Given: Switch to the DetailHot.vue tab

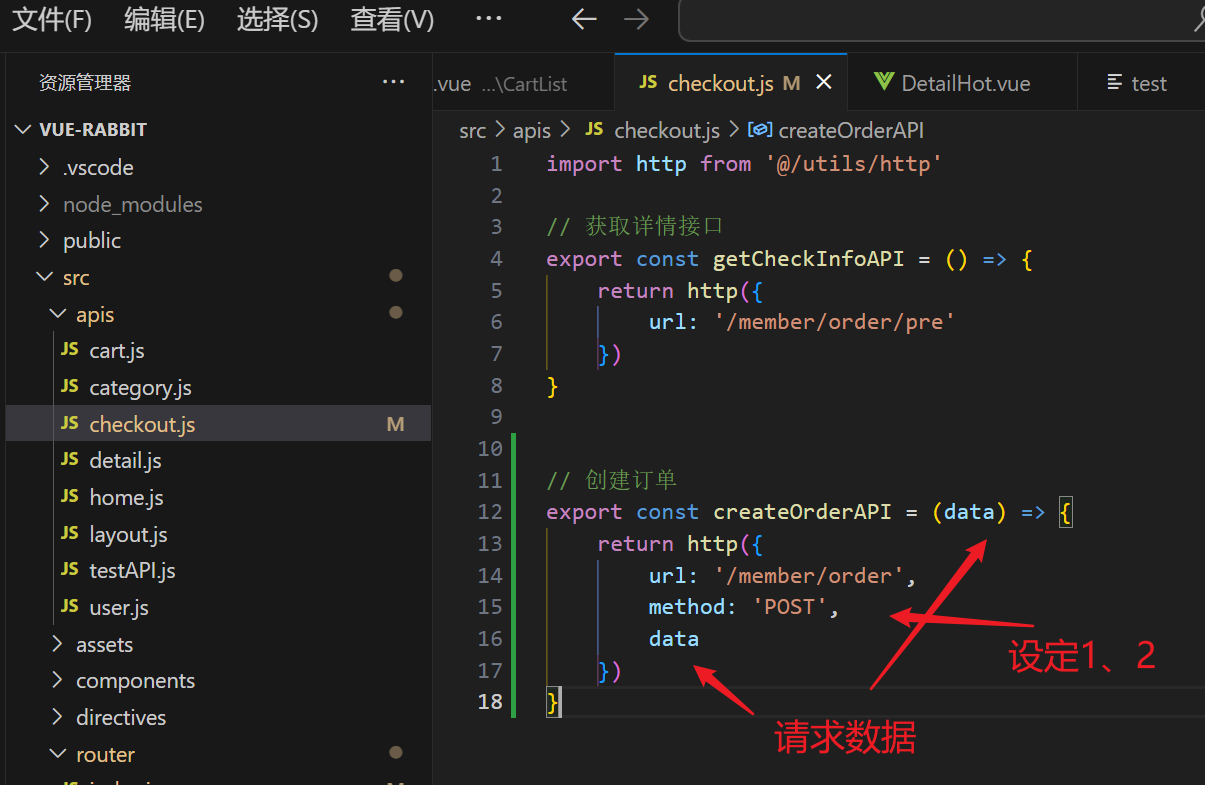Looking at the screenshot, I should point(962,83).
